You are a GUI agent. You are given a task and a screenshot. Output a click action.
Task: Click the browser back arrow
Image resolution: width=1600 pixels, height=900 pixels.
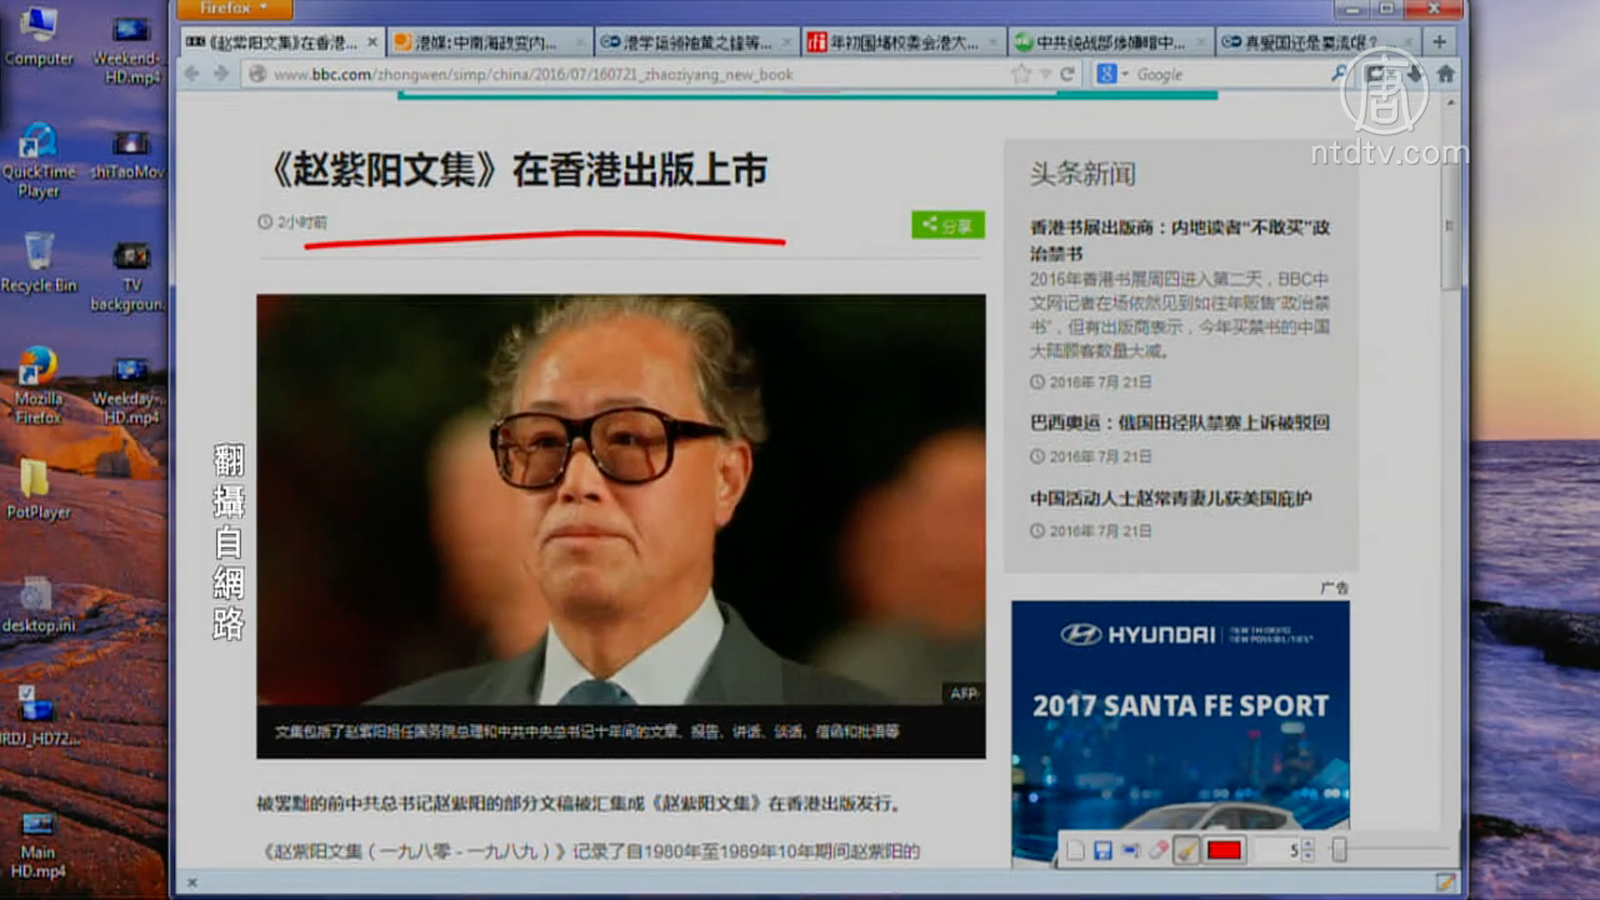click(192, 74)
